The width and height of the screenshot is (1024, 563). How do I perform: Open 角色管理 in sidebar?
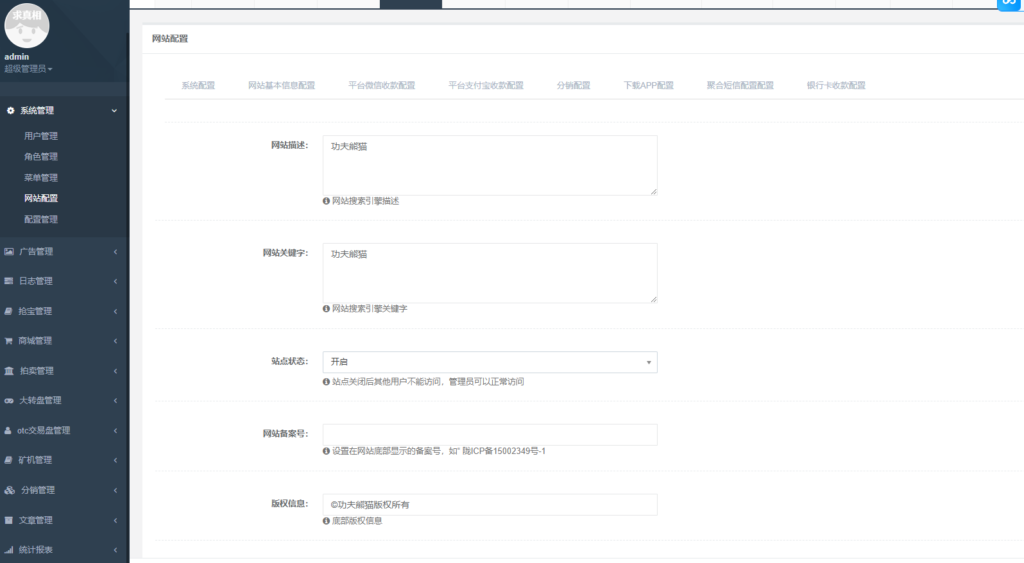40,157
